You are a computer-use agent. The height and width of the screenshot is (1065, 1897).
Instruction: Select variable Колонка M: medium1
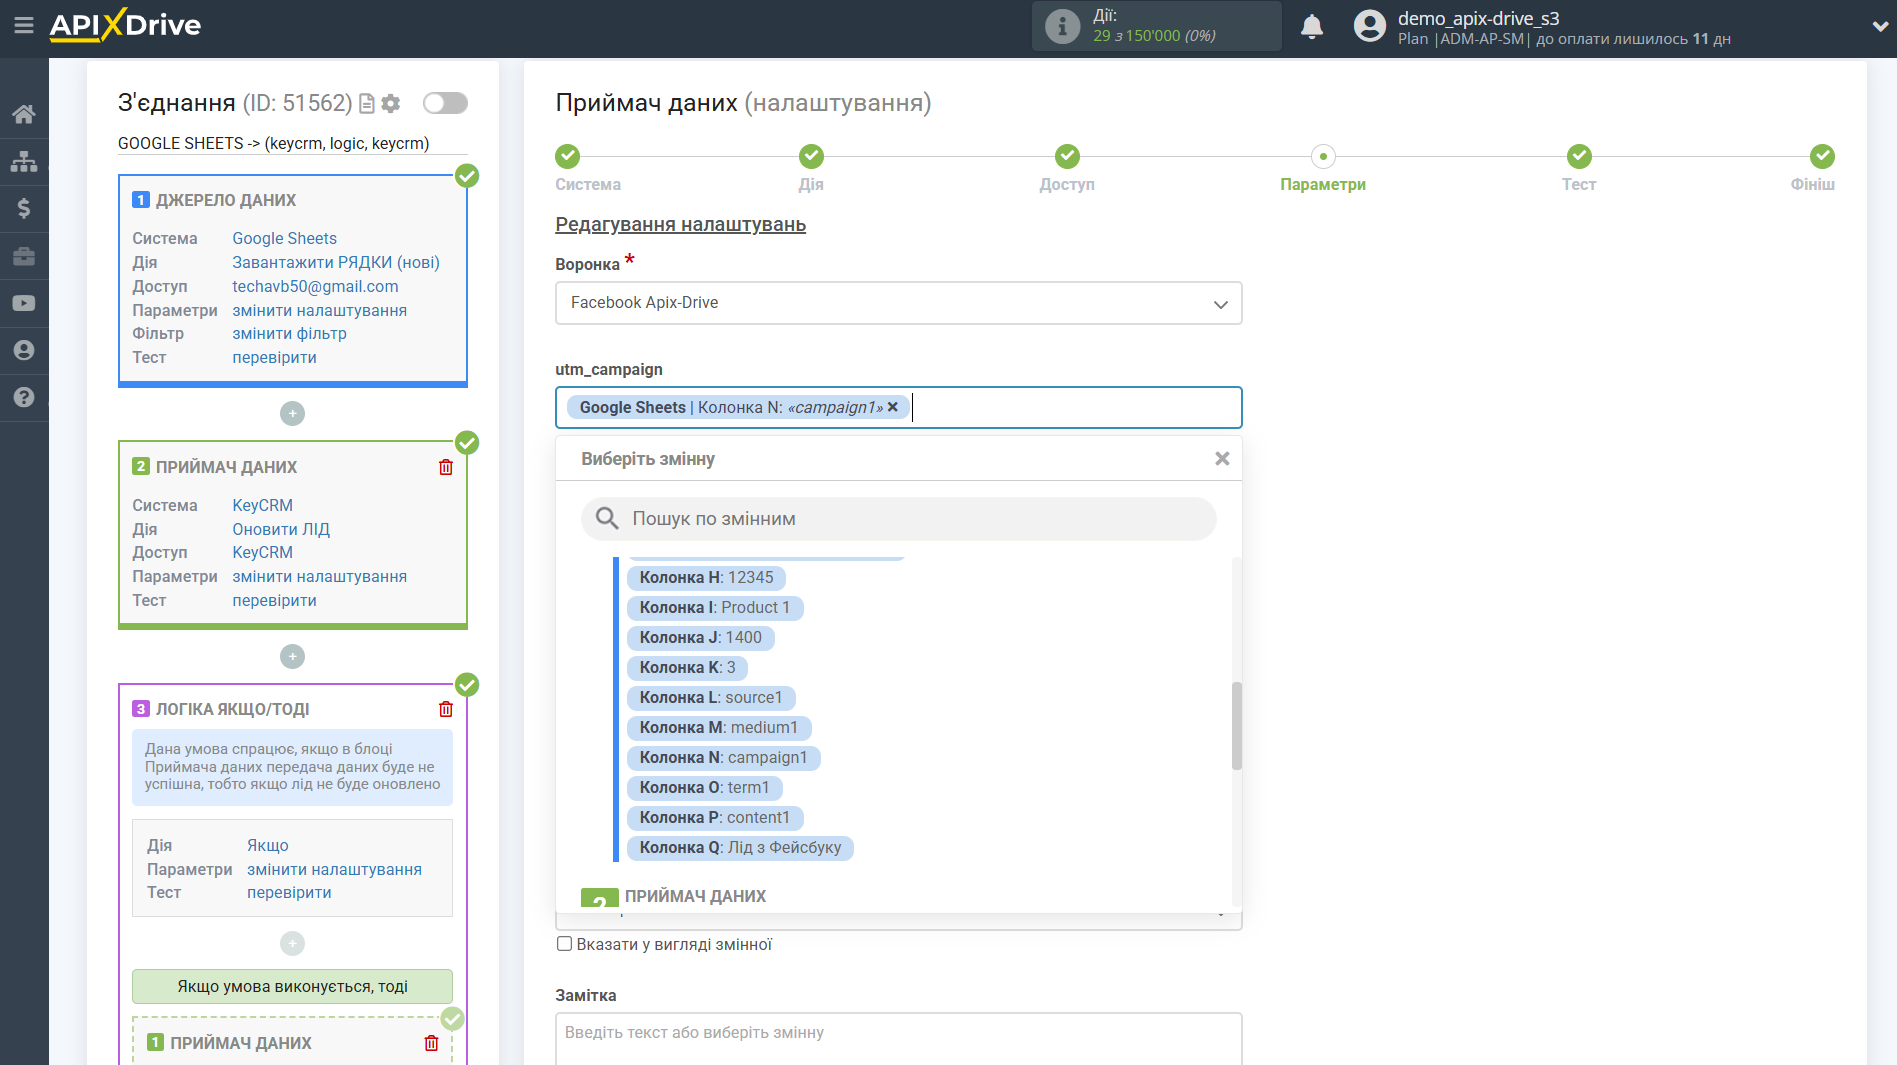point(719,727)
